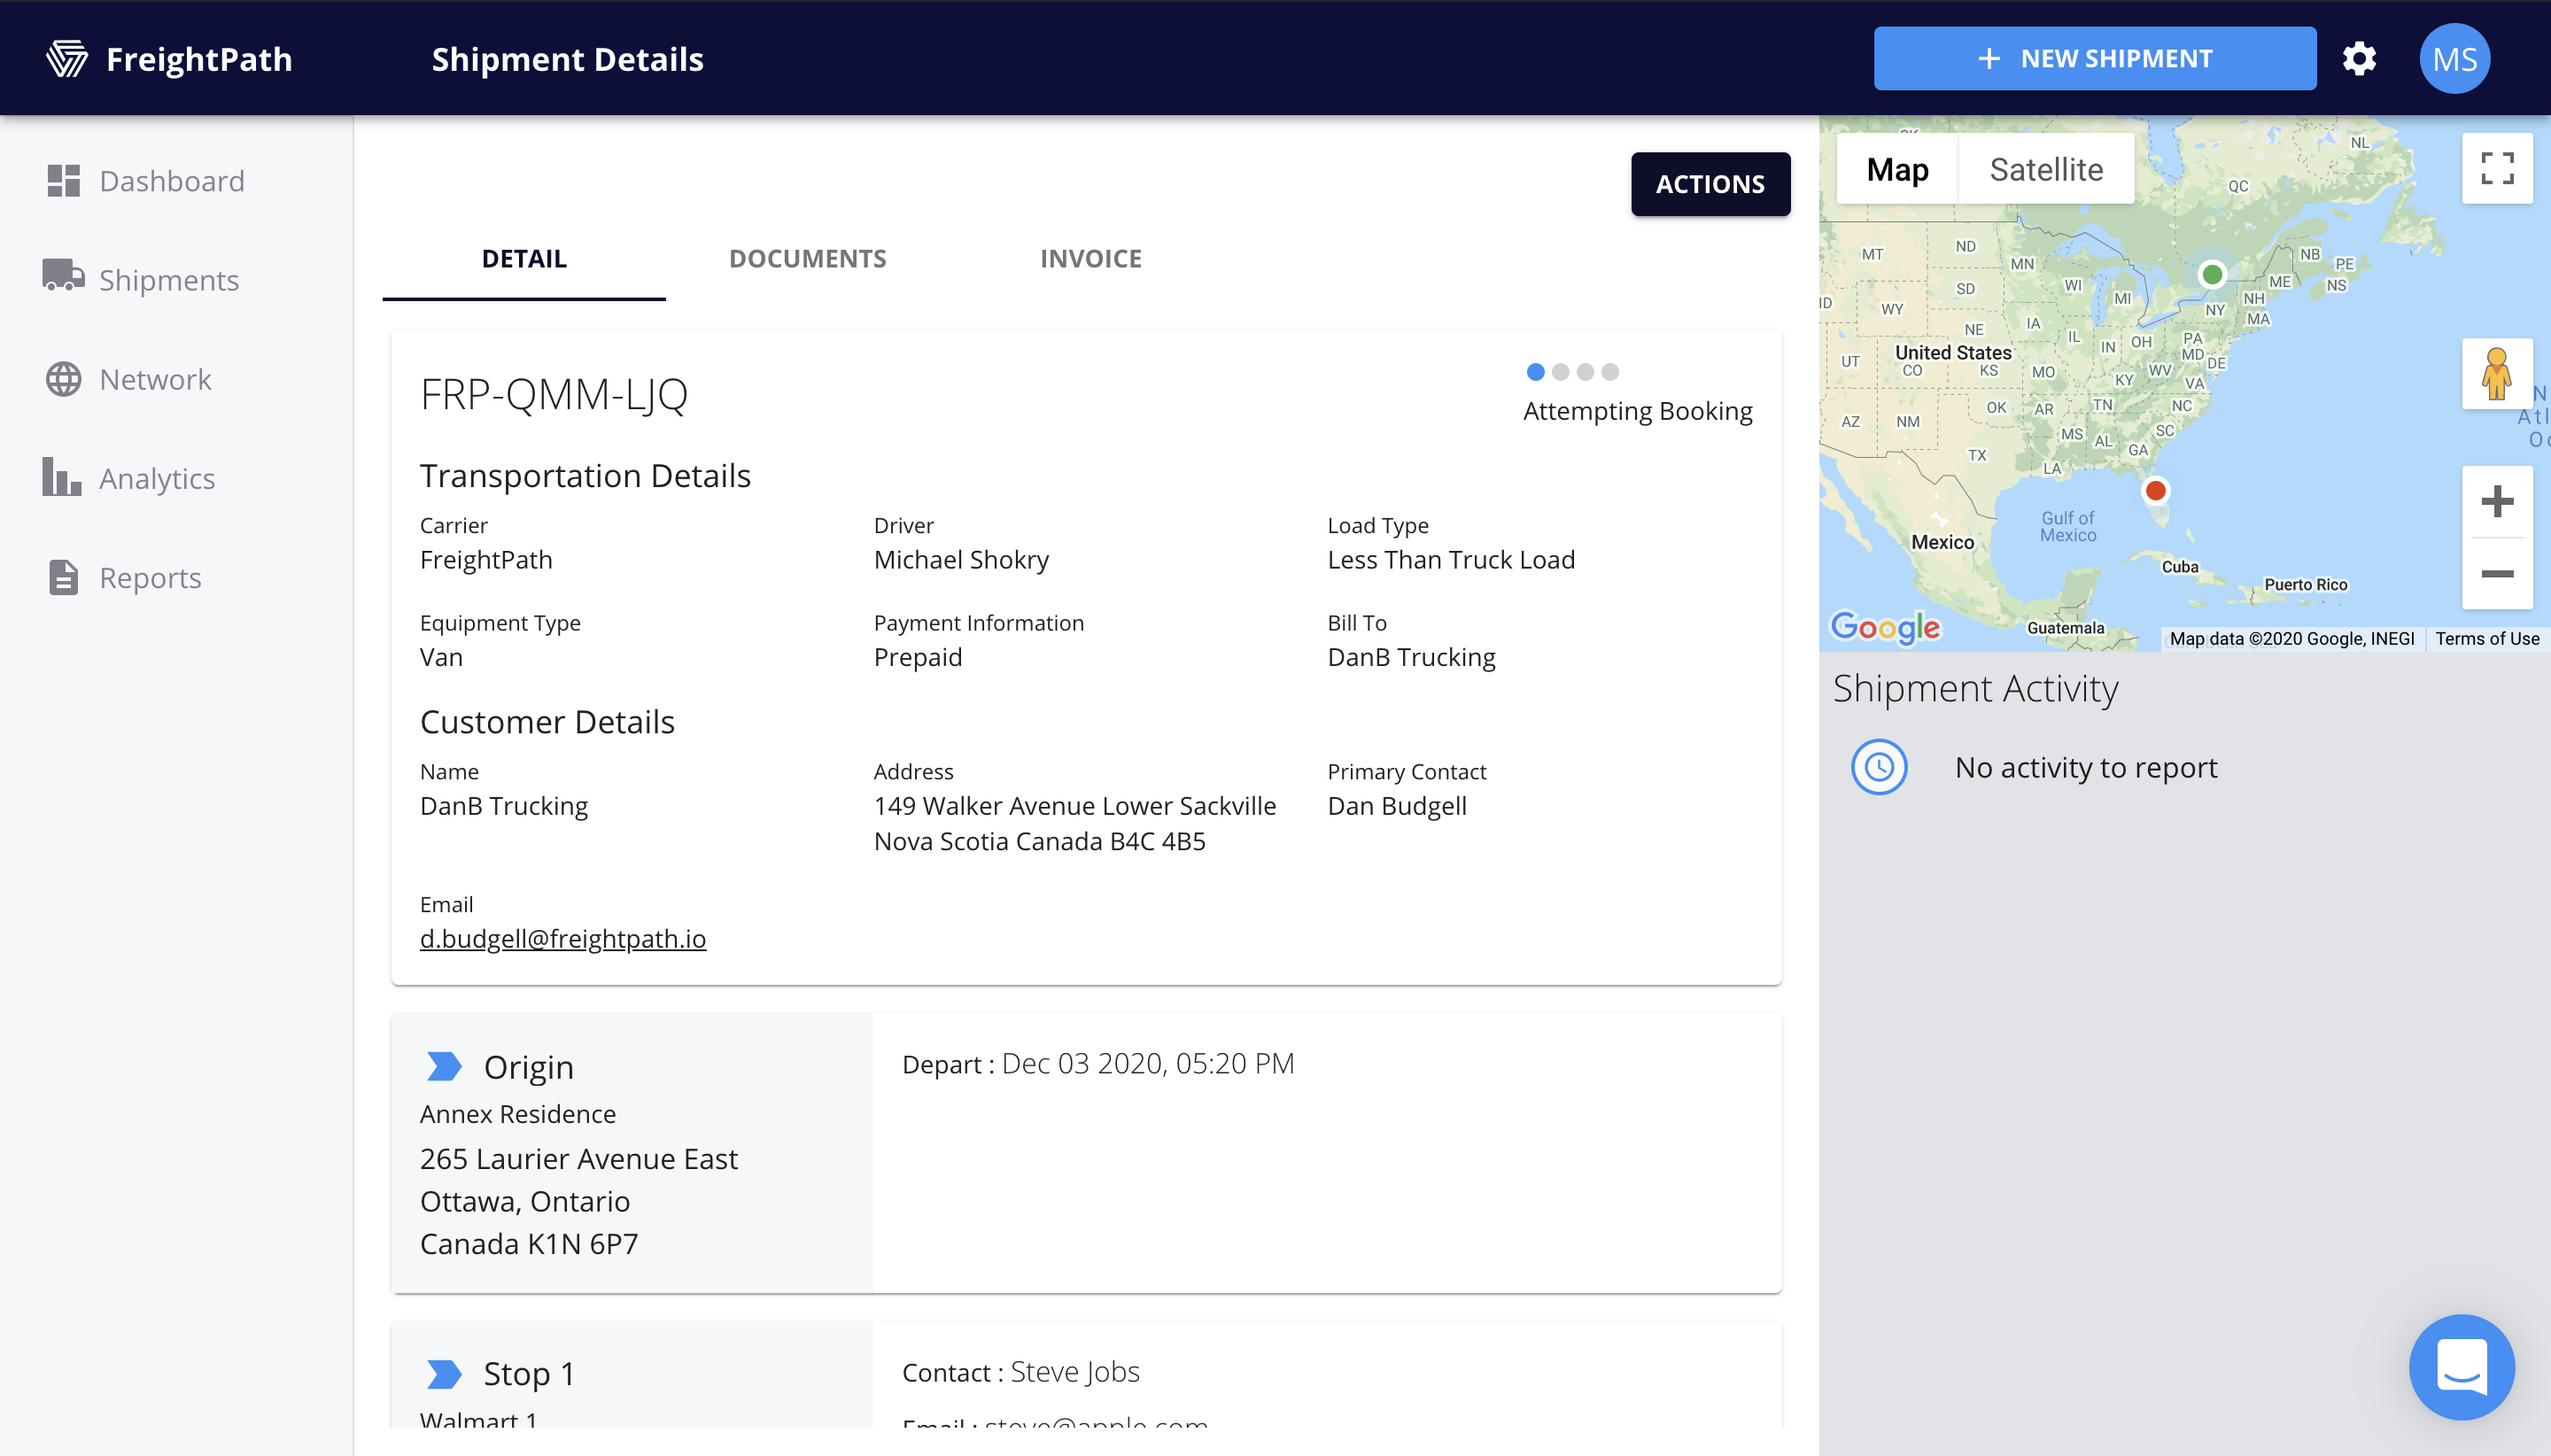Click the green origin map marker

(x=2212, y=274)
